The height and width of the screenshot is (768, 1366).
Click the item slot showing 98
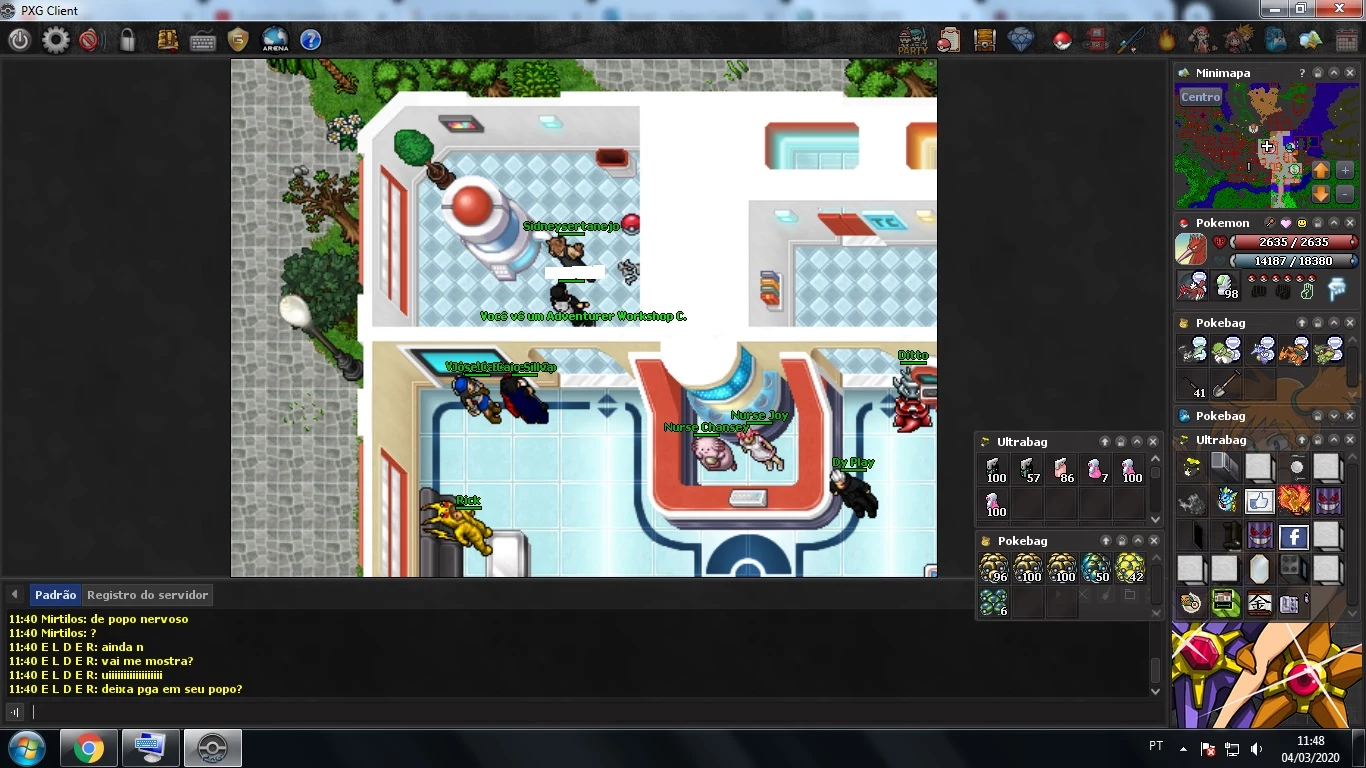click(1226, 286)
